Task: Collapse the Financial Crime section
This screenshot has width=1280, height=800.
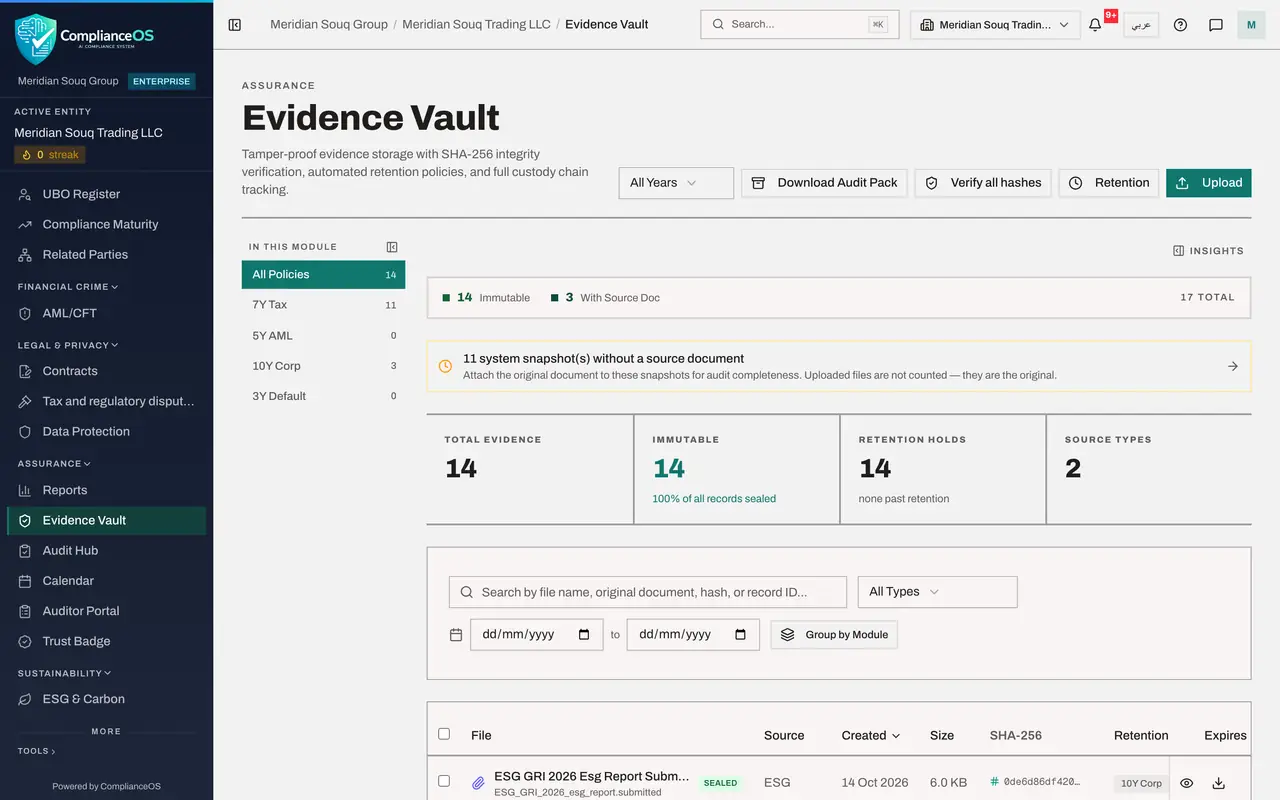Action: click(68, 287)
